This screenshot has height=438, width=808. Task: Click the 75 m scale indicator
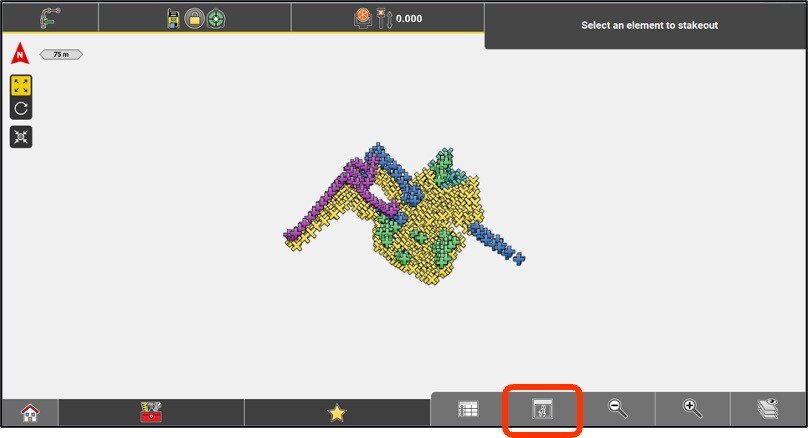[61, 54]
